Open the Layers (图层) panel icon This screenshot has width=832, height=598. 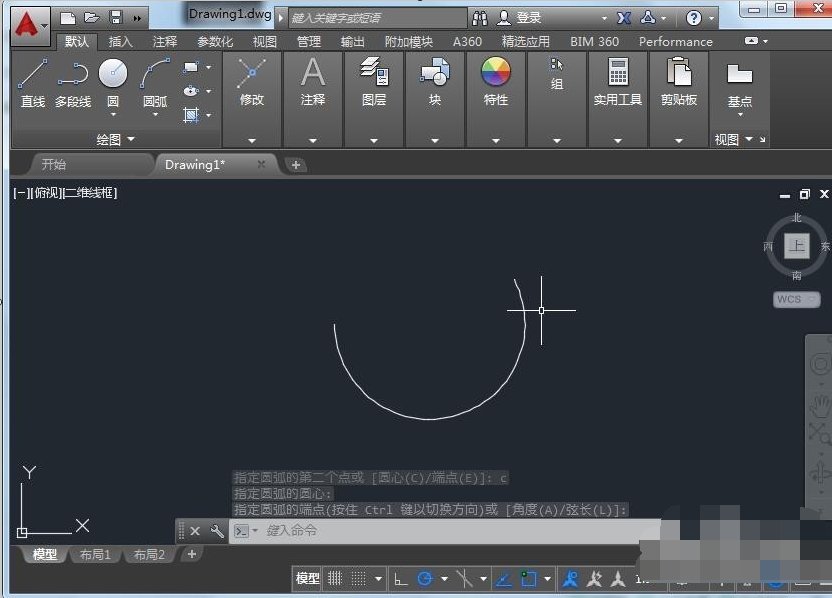pyautogui.click(x=374, y=74)
